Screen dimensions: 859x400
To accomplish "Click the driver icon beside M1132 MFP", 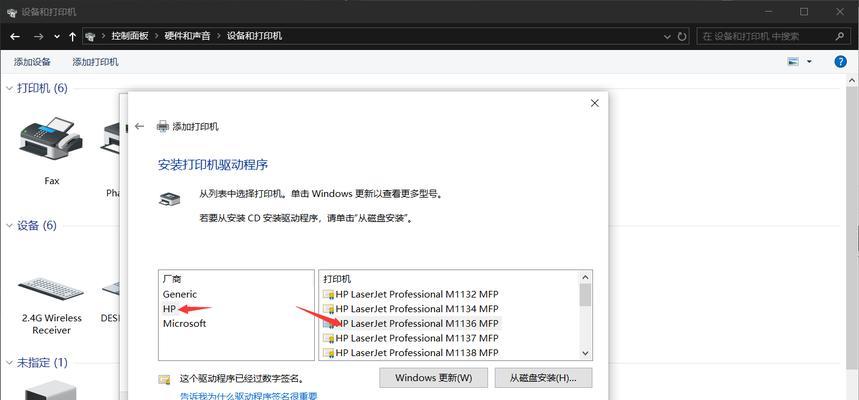I will (329, 295).
